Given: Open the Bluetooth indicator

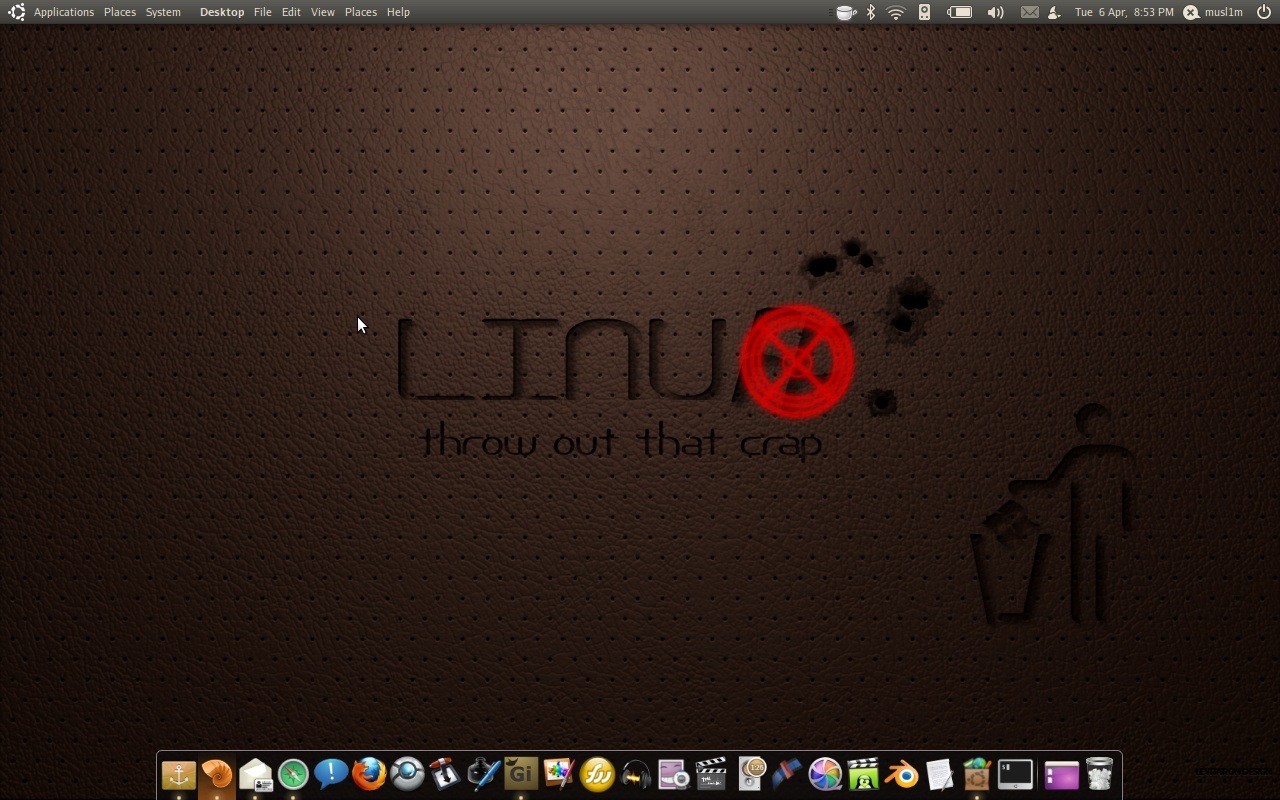Looking at the screenshot, I should [871, 12].
